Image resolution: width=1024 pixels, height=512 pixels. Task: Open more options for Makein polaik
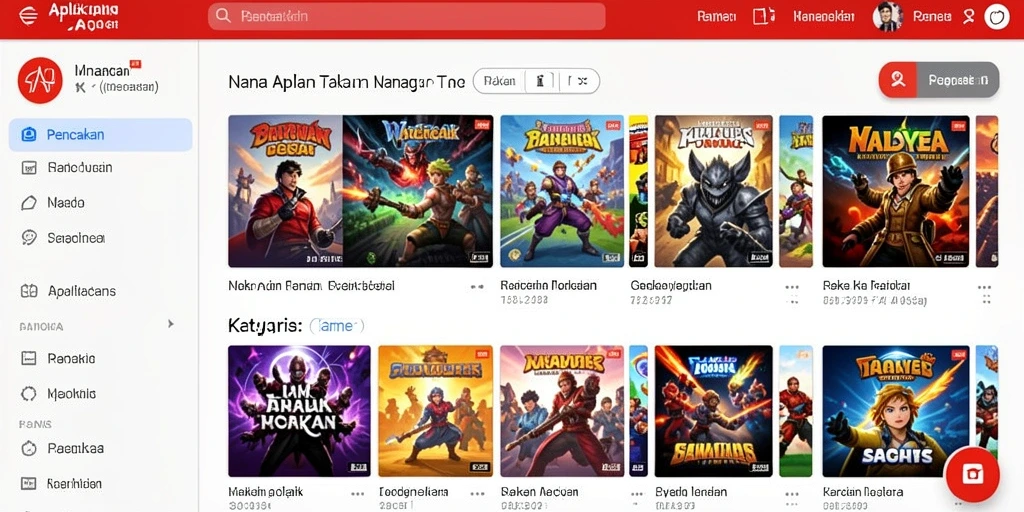pyautogui.click(x=359, y=494)
